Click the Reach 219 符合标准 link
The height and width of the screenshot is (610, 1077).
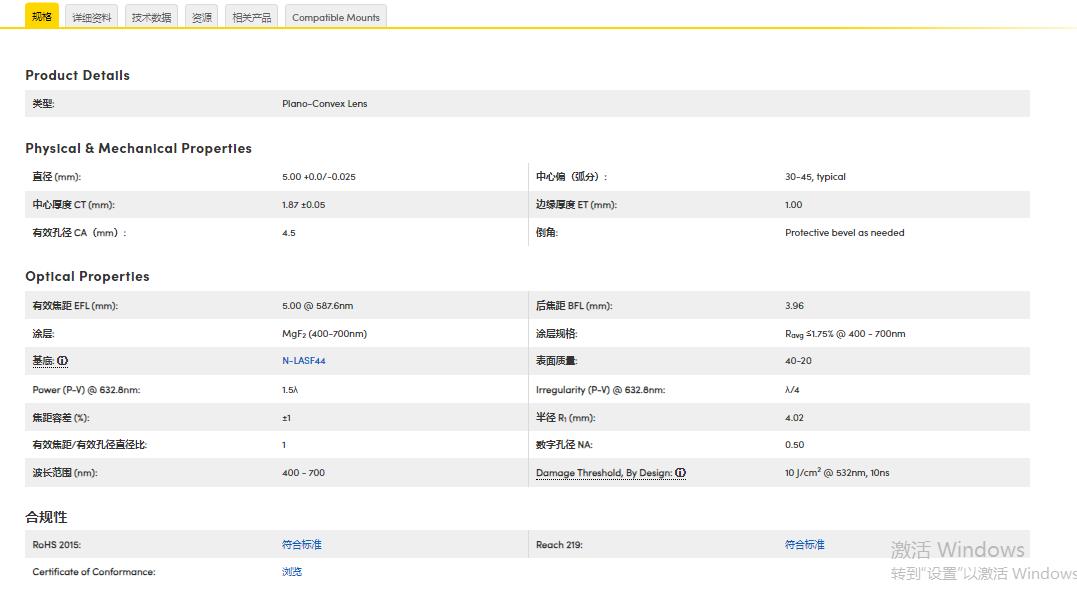coord(805,545)
